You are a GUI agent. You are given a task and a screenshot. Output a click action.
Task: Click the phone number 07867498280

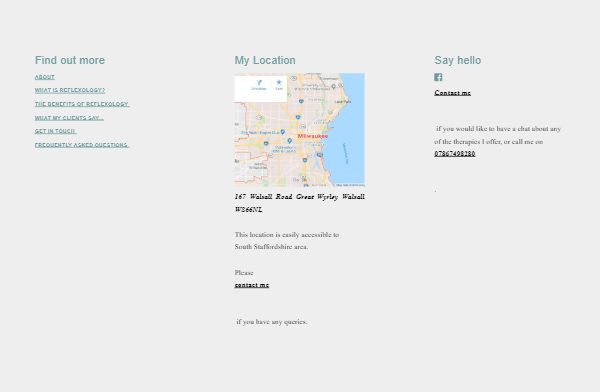(455, 154)
